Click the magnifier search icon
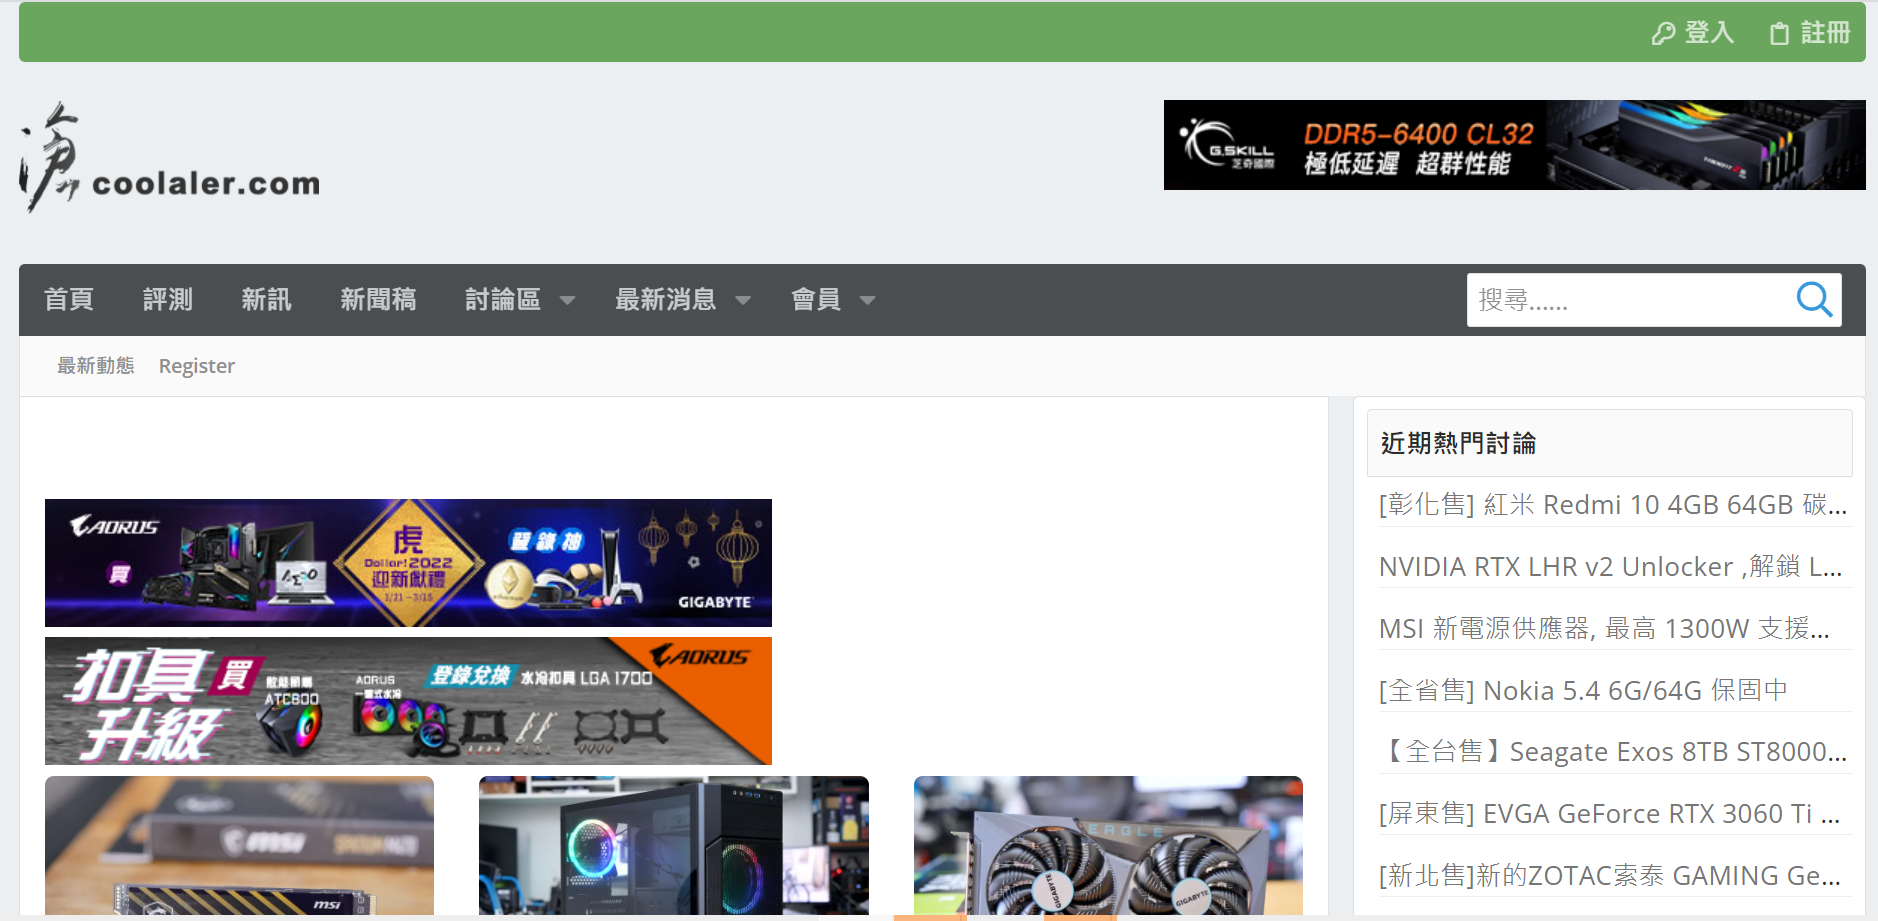1878x921 pixels. click(x=1814, y=299)
